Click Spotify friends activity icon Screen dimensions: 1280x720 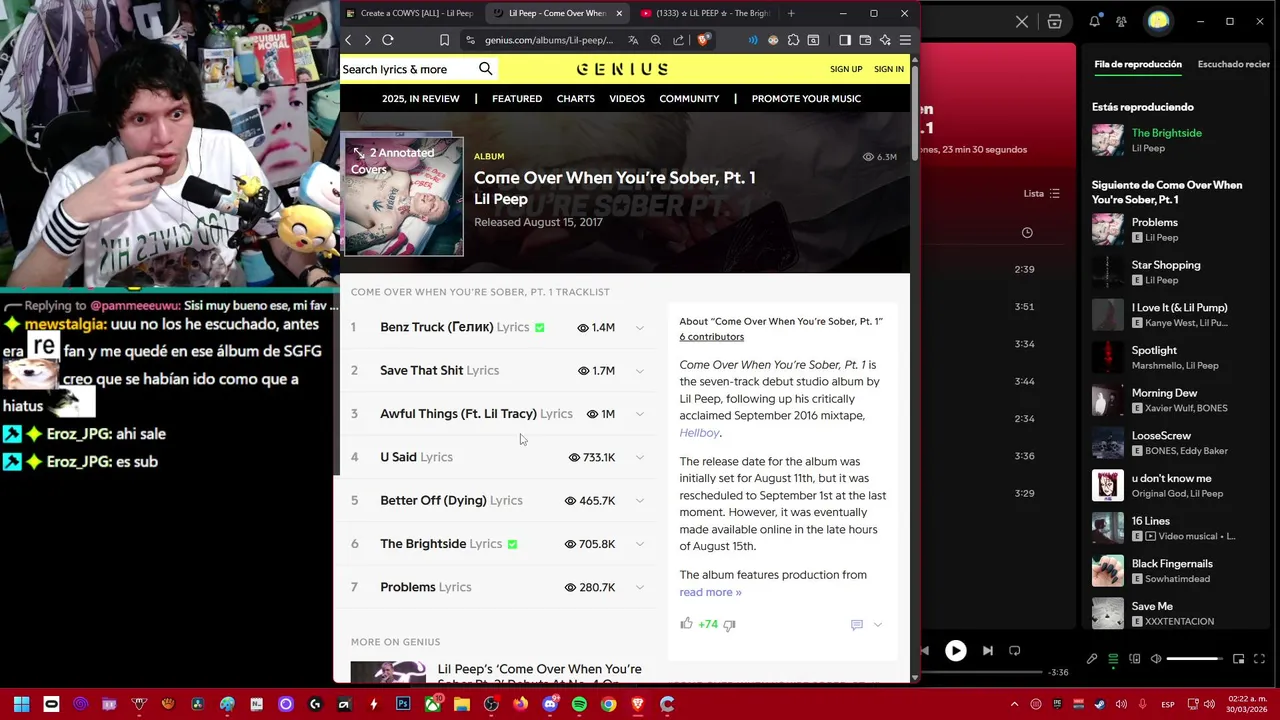pos(1121,21)
